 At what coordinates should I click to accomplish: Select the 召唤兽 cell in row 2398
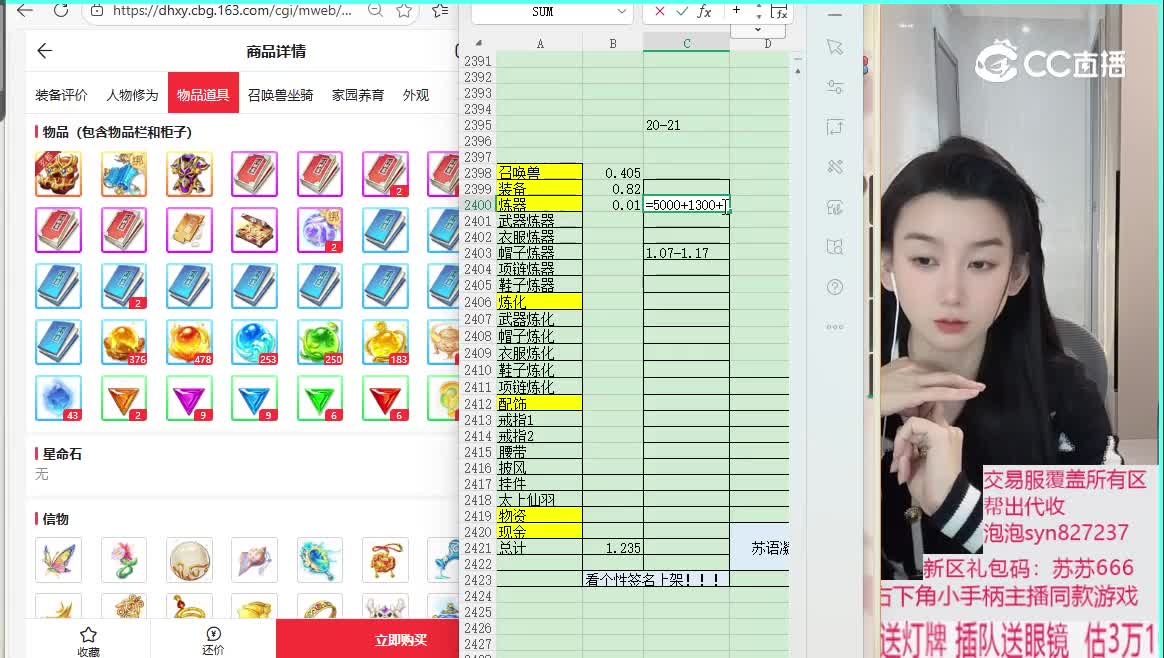coord(539,172)
